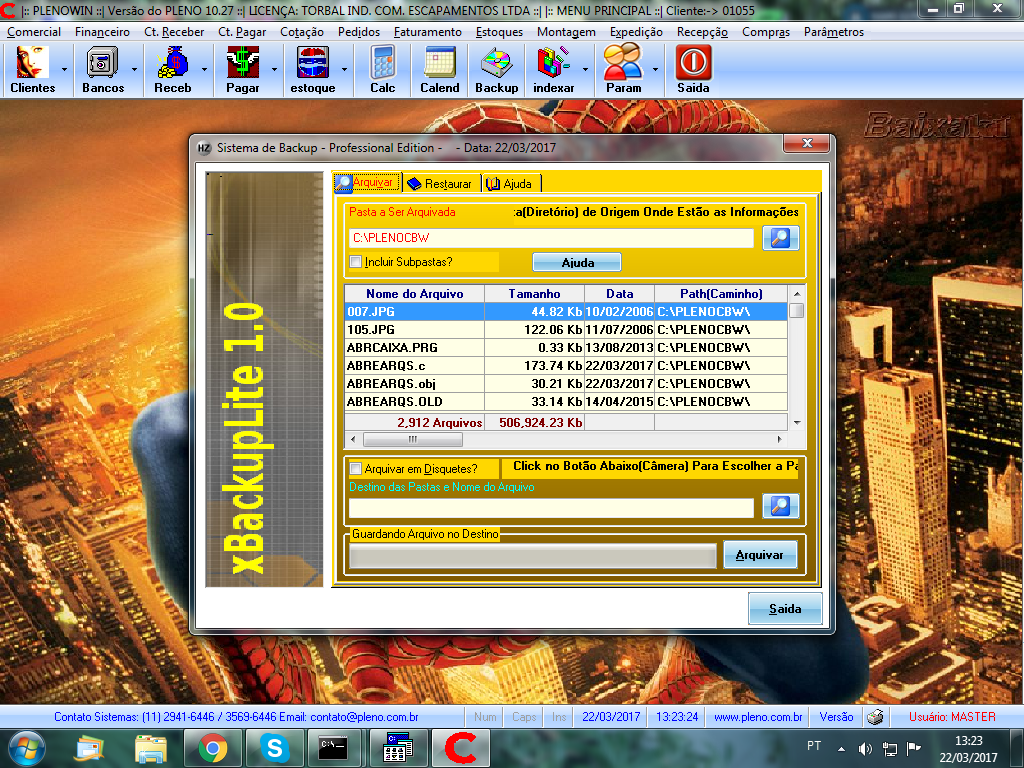Show hidden tray icons arrow
The width and height of the screenshot is (1024, 768).
point(841,749)
